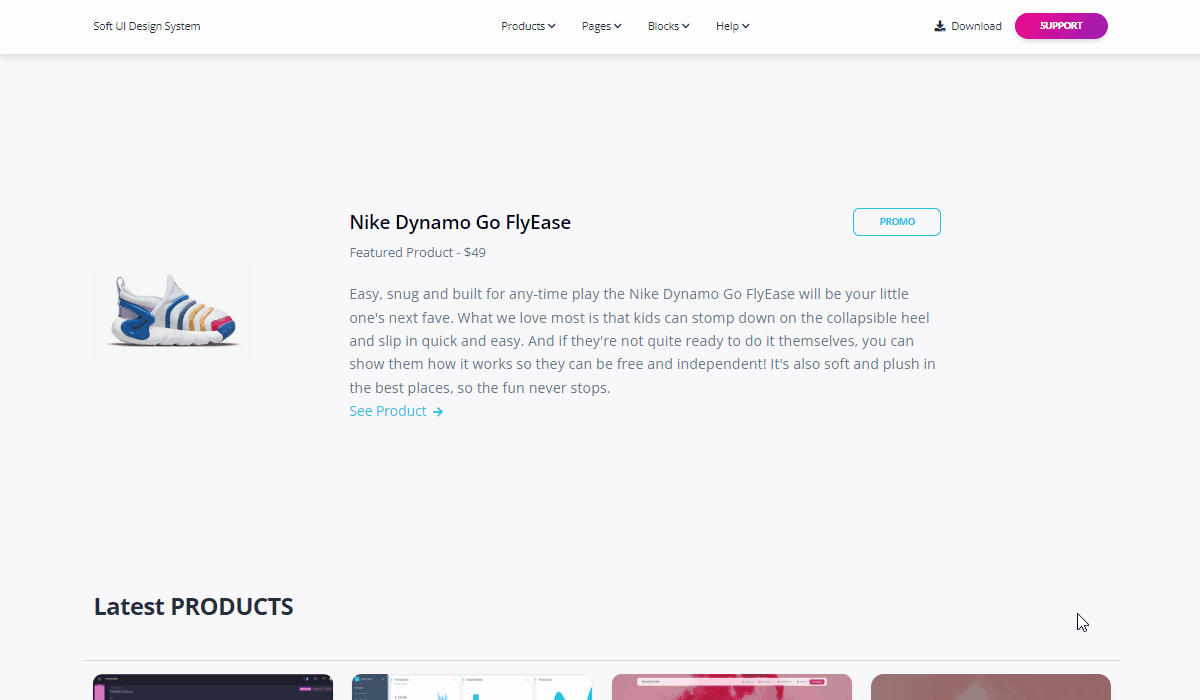Click the Download icon in the navbar
1200x700 pixels.
[940, 26]
